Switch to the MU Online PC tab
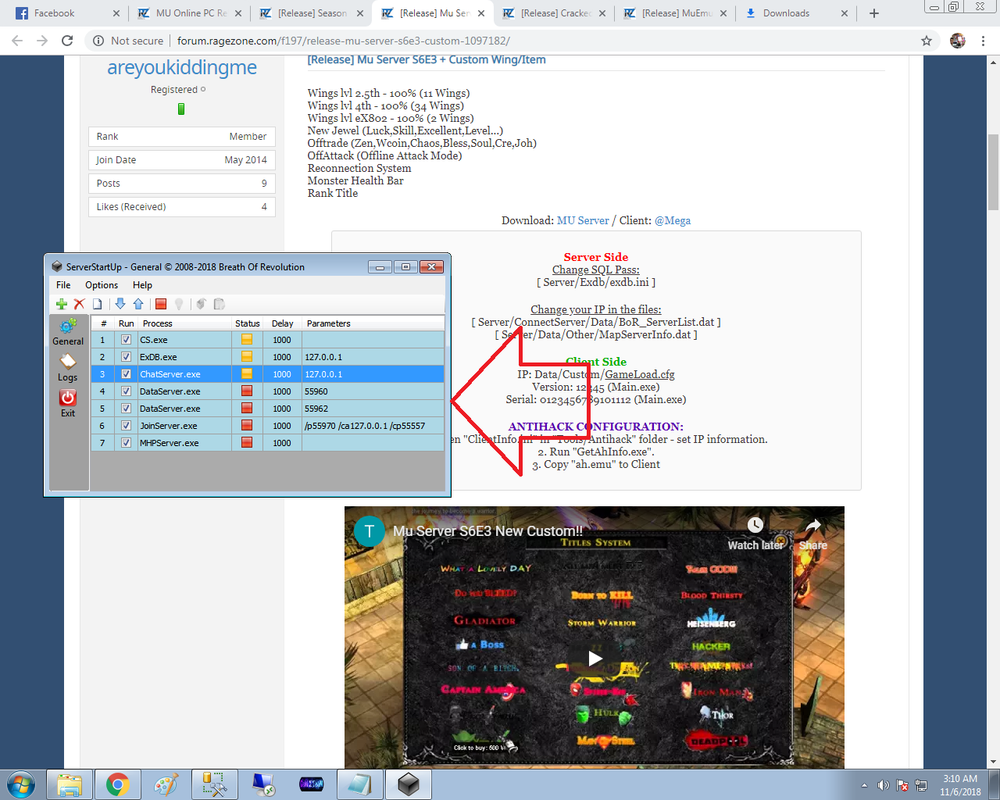 pyautogui.click(x=188, y=13)
